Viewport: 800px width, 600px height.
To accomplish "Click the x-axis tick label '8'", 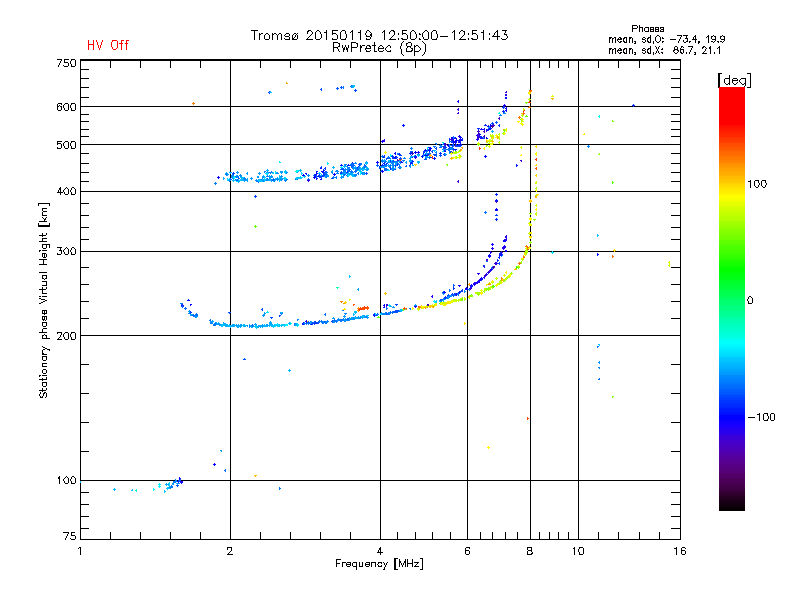I will (530, 551).
